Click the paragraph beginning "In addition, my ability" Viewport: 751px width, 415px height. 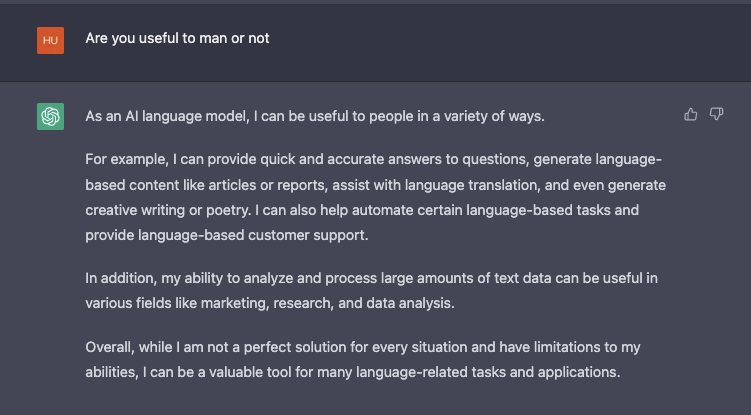[x=370, y=291]
